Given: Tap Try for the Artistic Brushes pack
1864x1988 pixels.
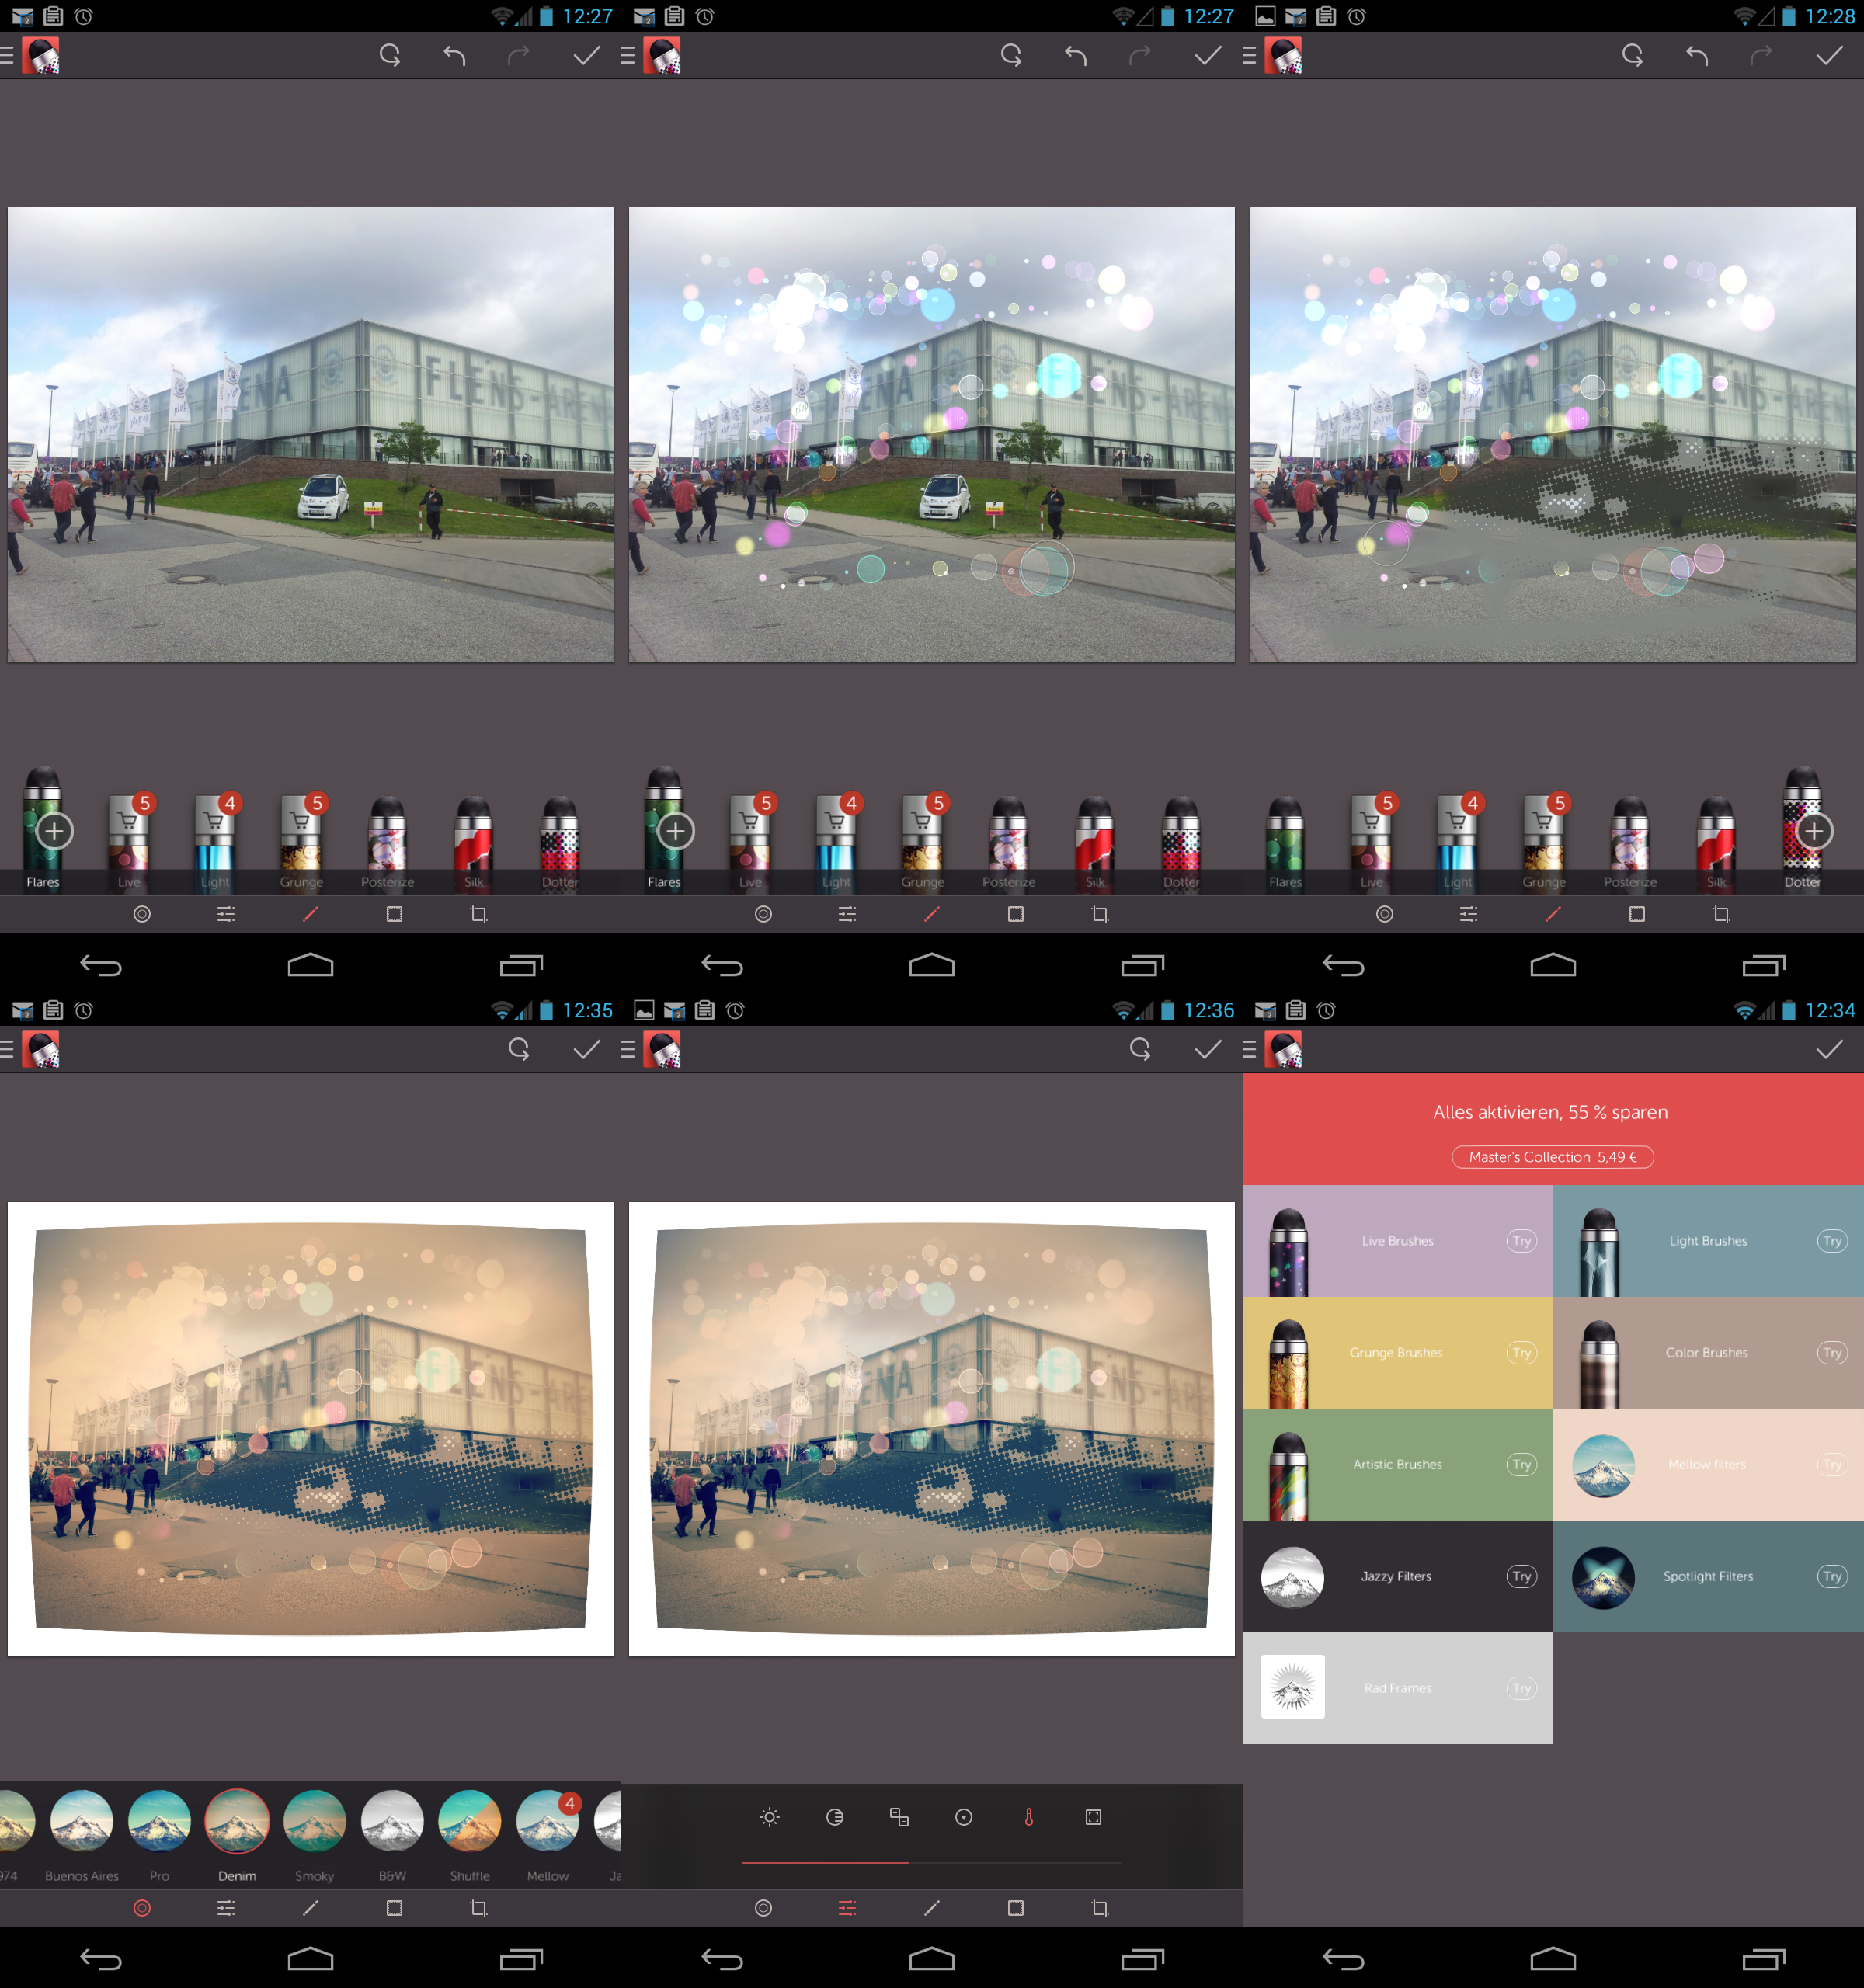Looking at the screenshot, I should tap(1521, 1465).
